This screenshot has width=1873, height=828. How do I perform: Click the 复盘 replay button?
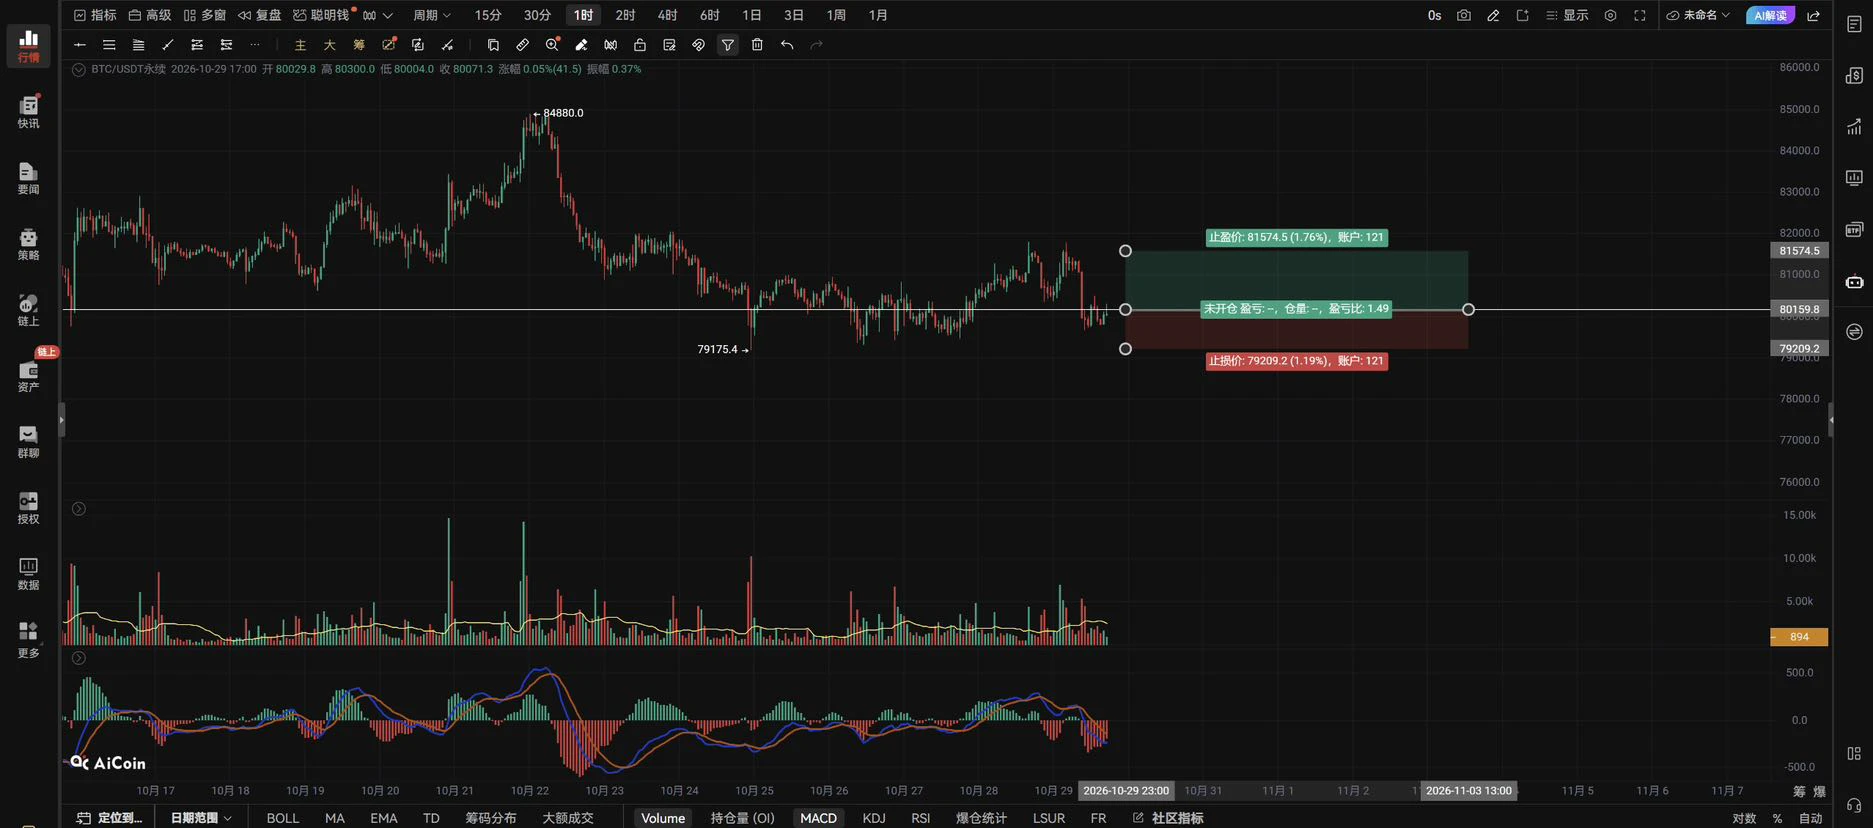tap(260, 15)
